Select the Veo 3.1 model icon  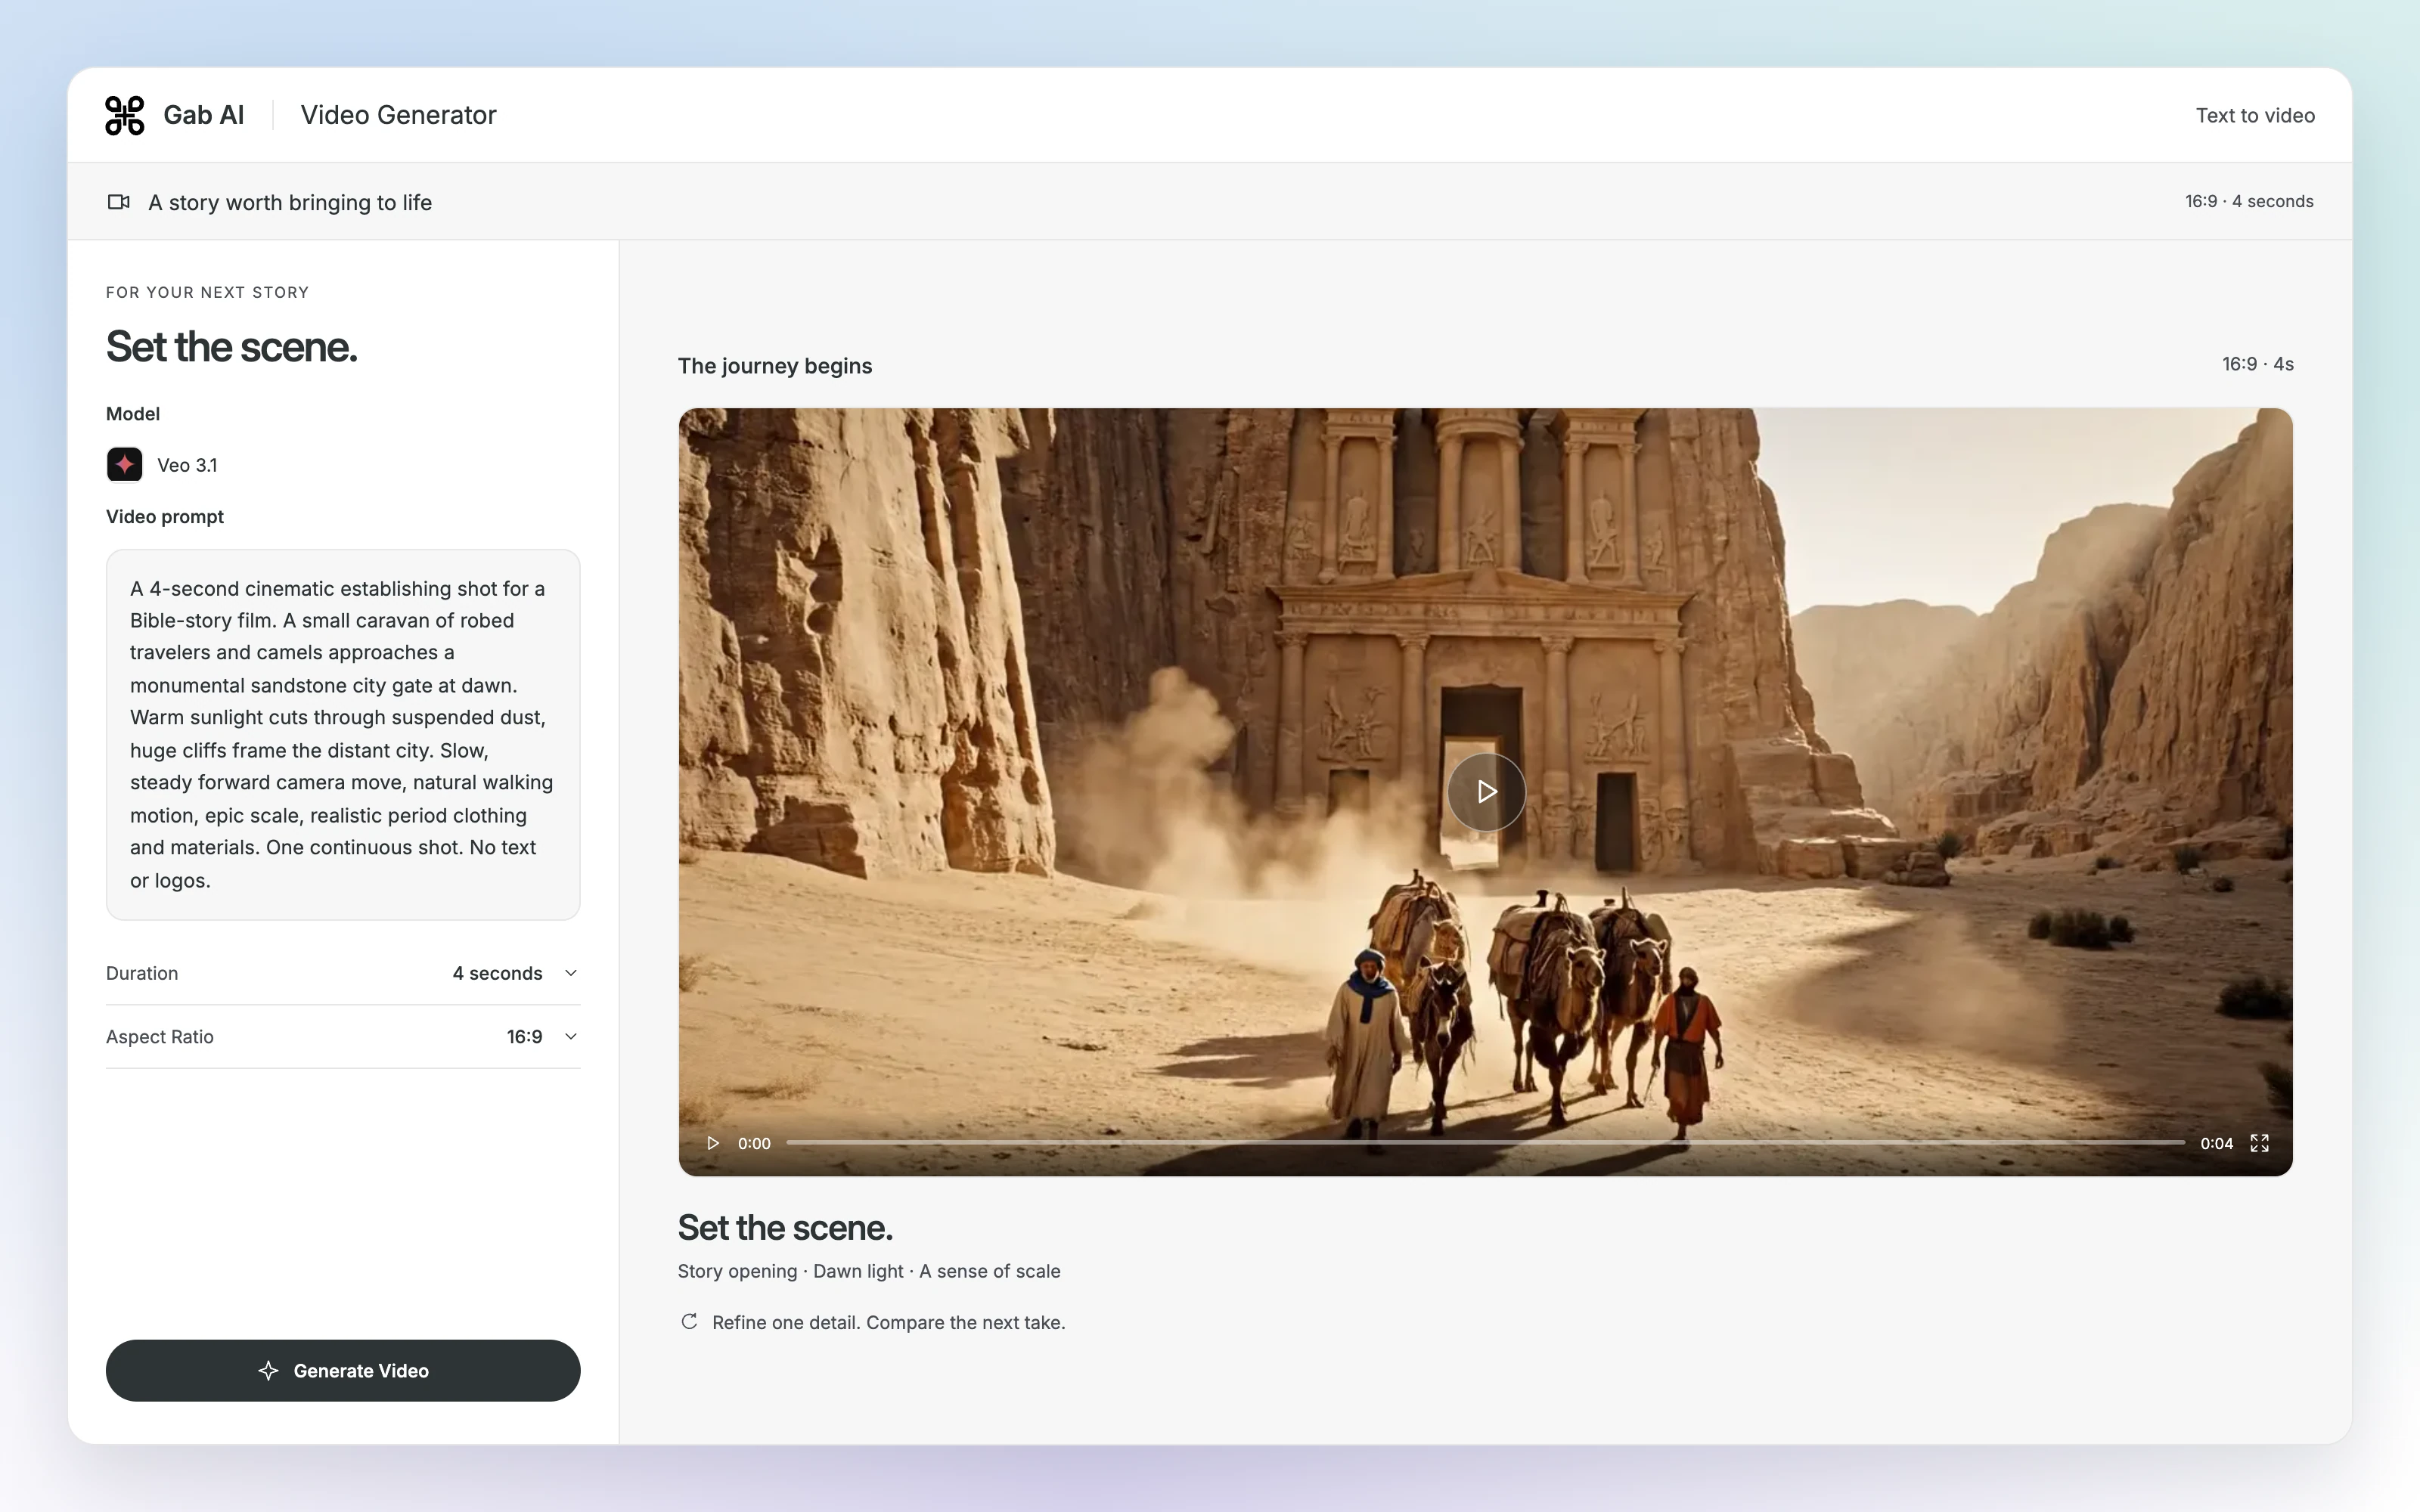(x=125, y=465)
